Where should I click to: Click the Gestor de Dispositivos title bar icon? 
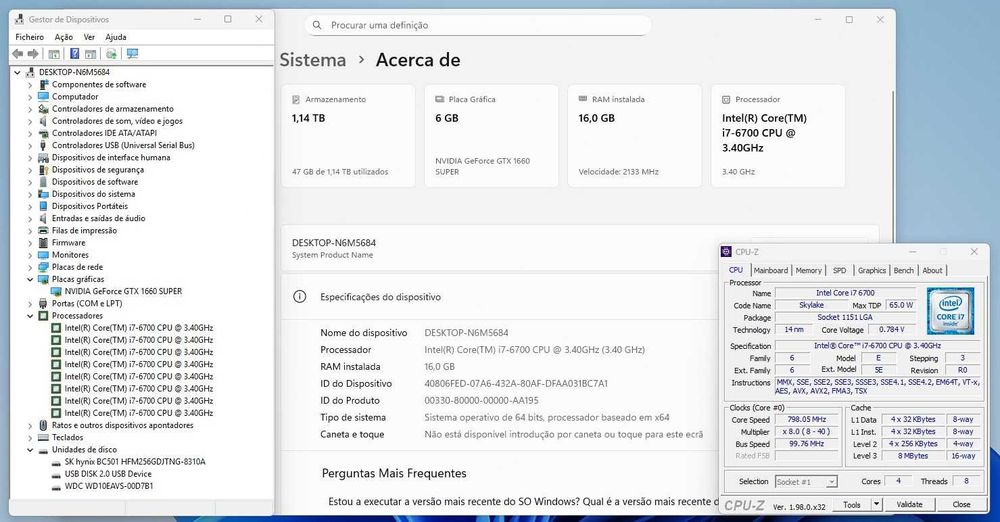click(x=19, y=19)
